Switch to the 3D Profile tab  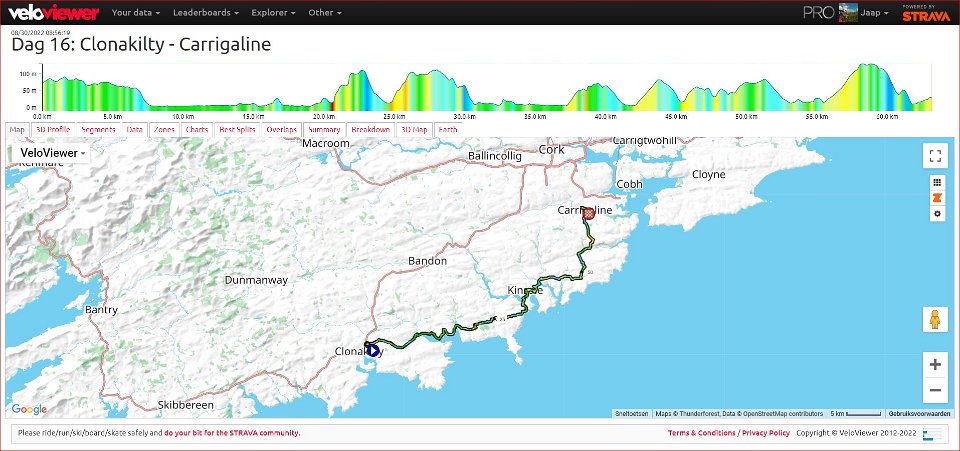click(x=52, y=129)
